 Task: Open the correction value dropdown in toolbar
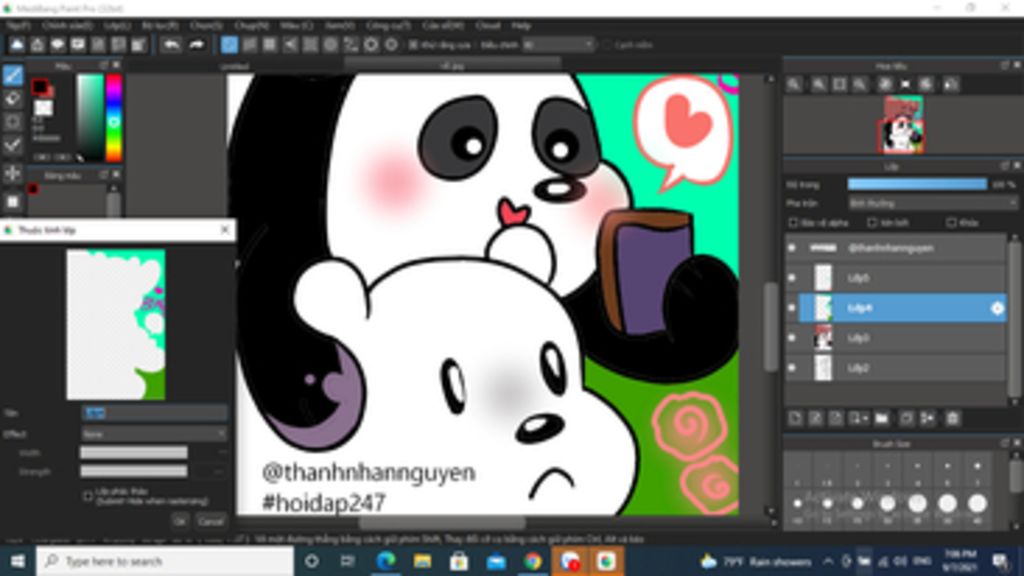558,44
